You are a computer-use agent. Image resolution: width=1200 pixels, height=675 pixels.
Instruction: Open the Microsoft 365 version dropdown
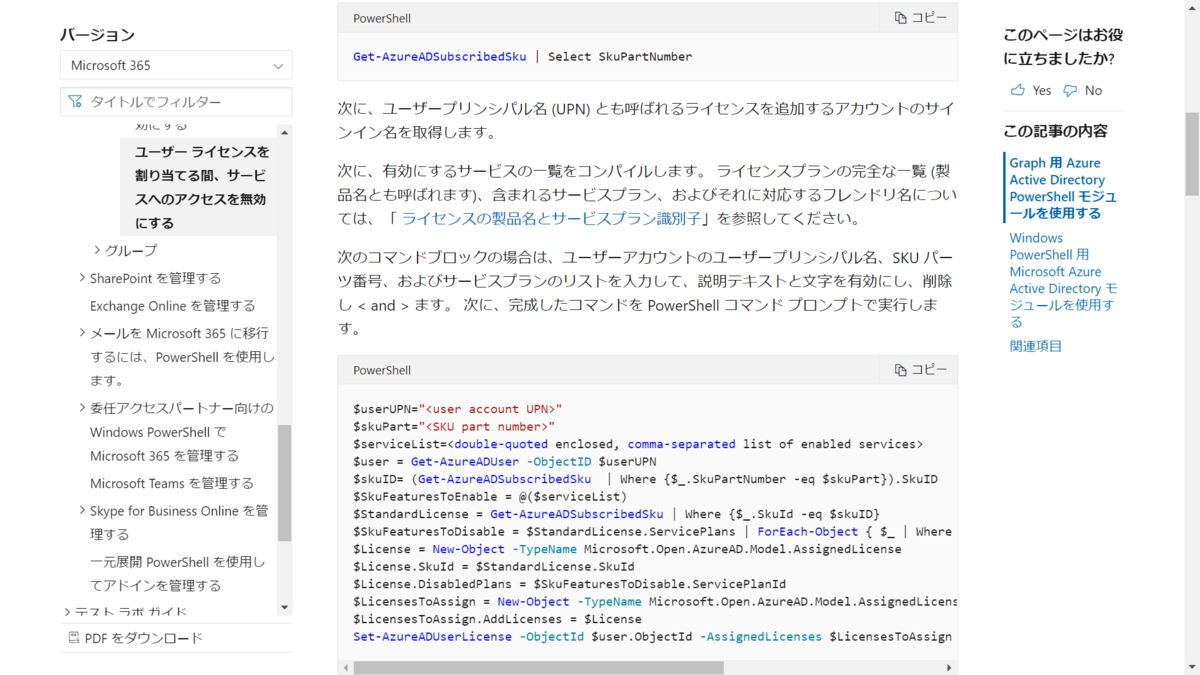click(x=176, y=65)
